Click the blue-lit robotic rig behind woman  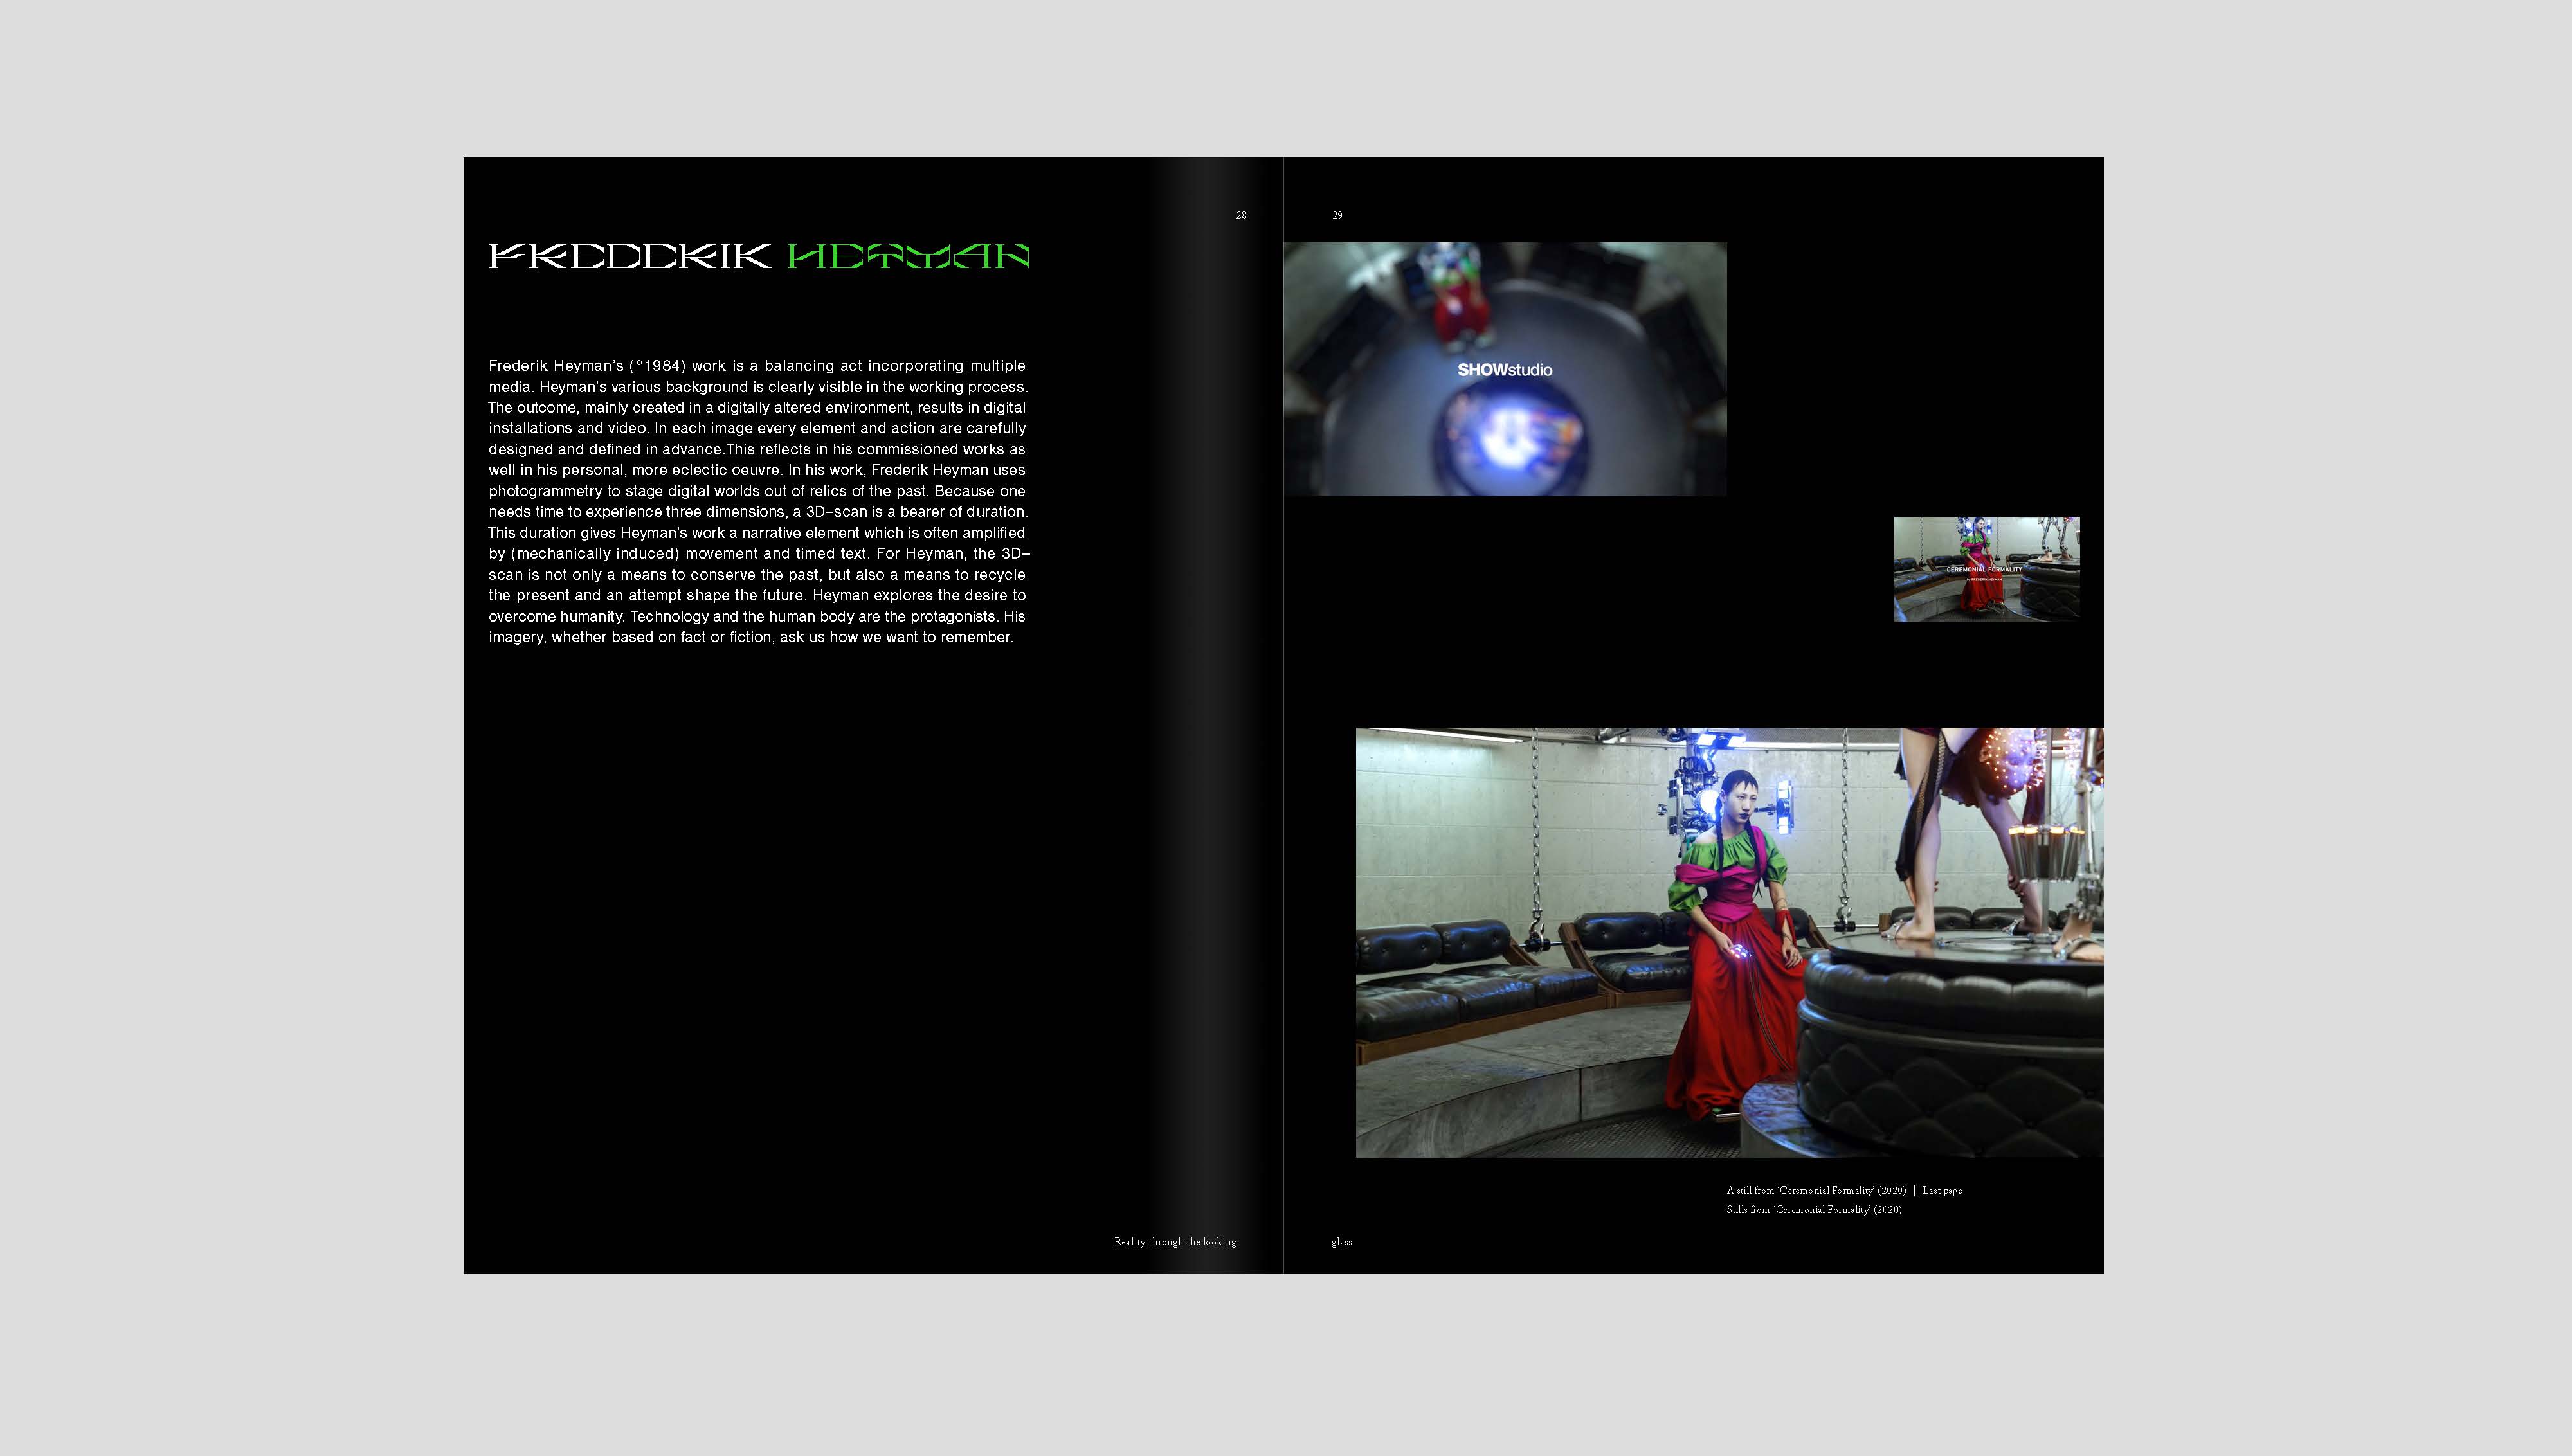1700,790
